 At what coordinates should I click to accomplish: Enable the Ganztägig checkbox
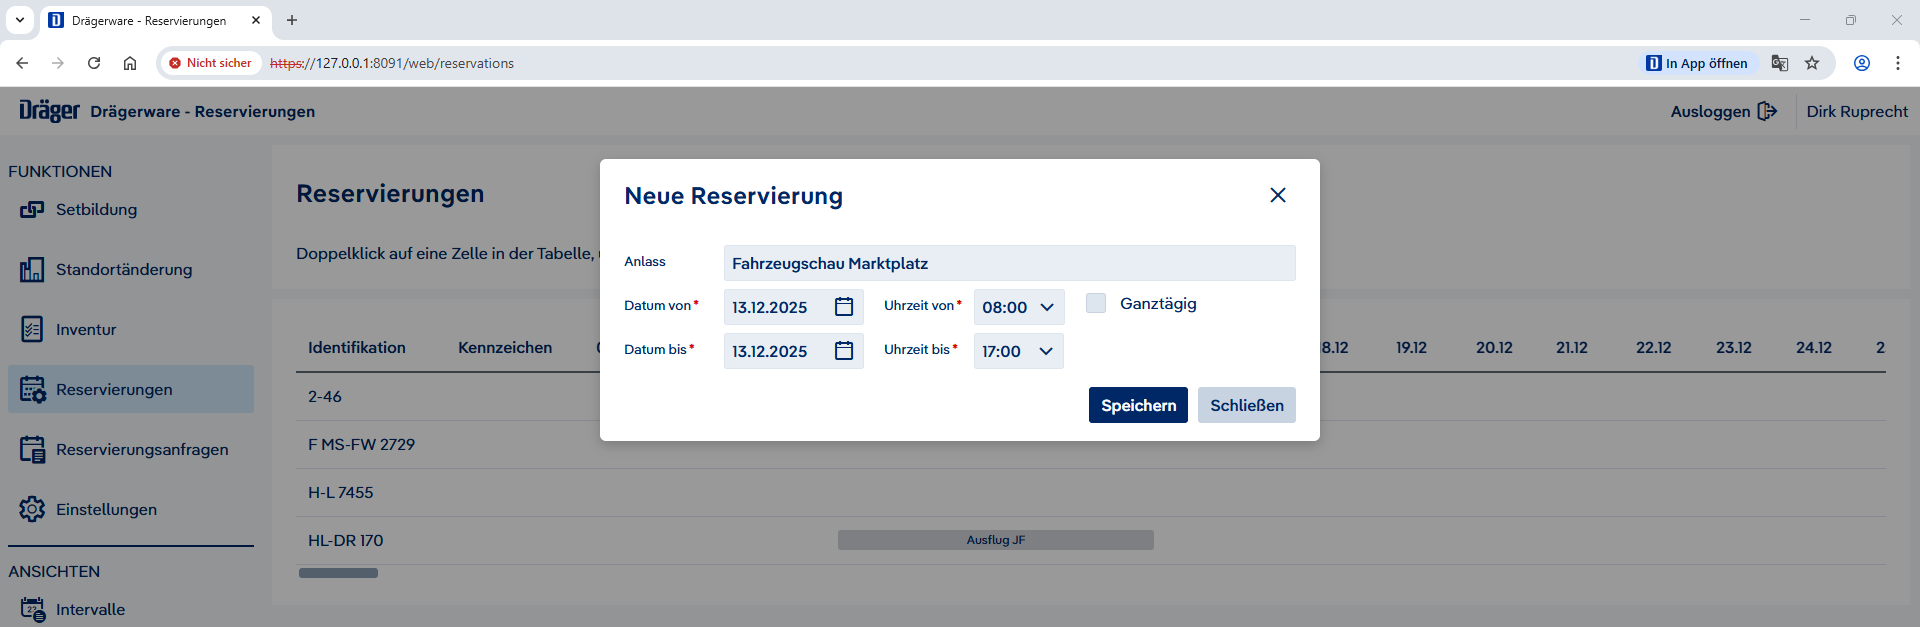tap(1096, 303)
